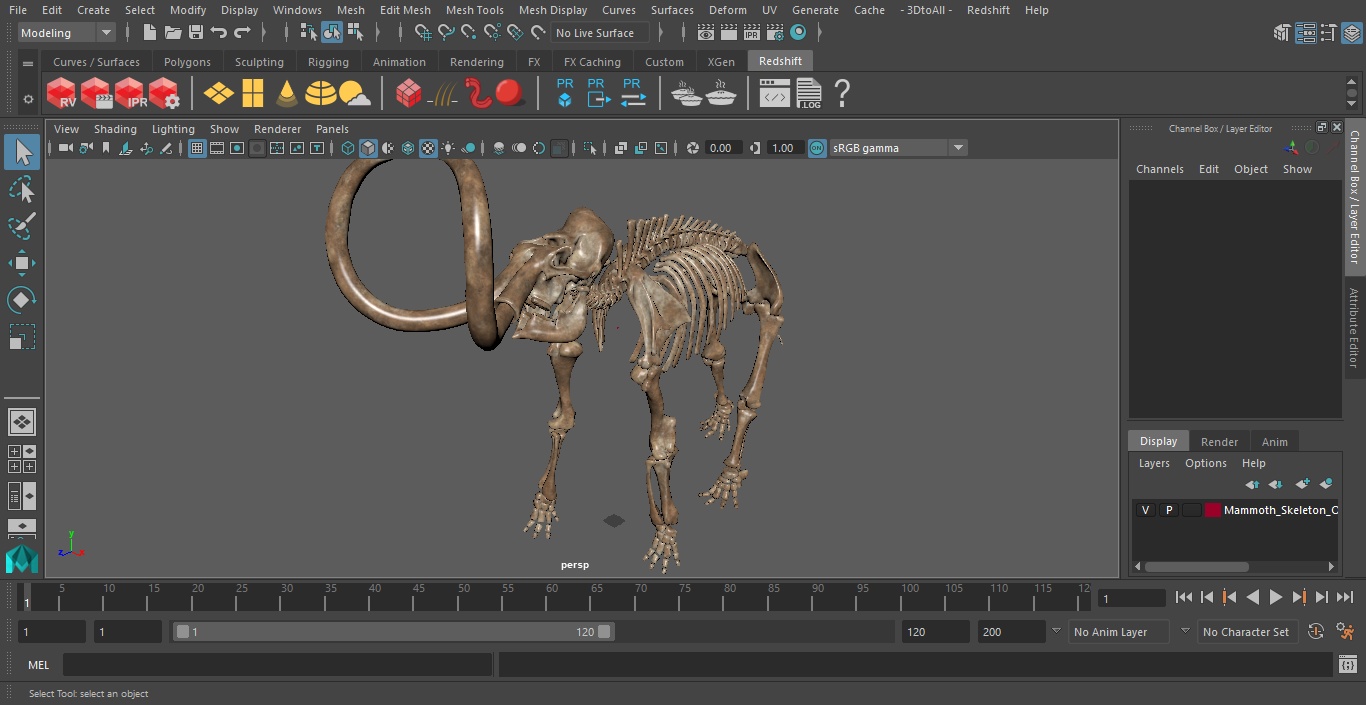Open the script editor icon
This screenshot has height=705, width=1366.
pos(1347,665)
